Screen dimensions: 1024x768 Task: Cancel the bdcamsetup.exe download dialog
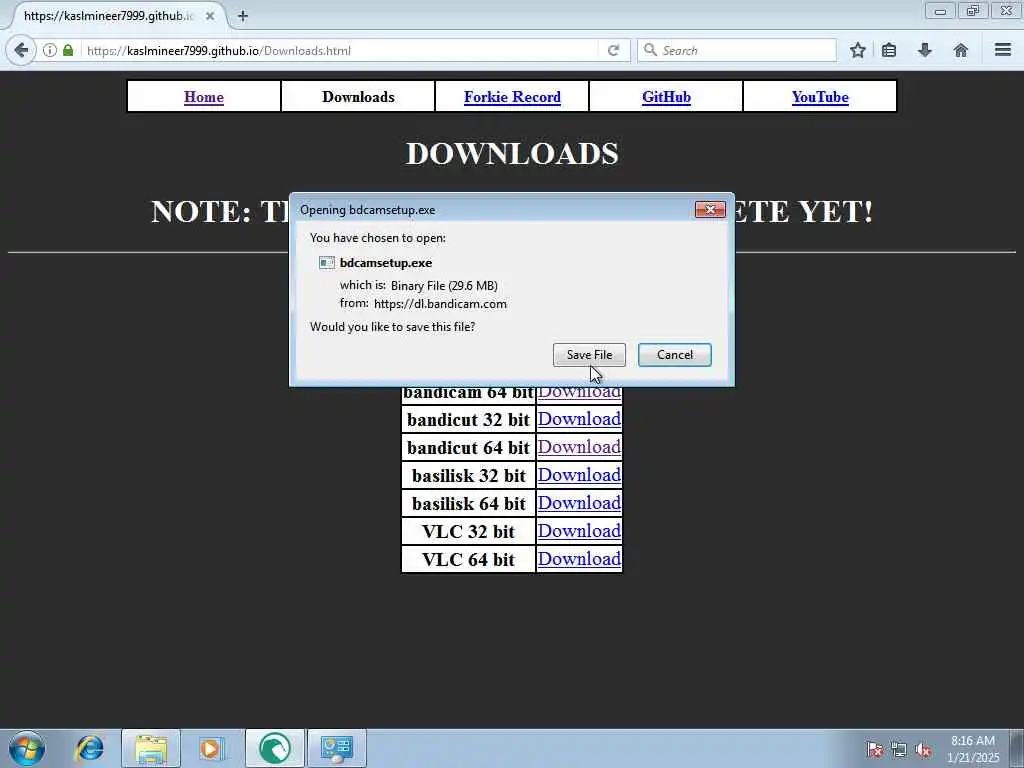tap(675, 355)
